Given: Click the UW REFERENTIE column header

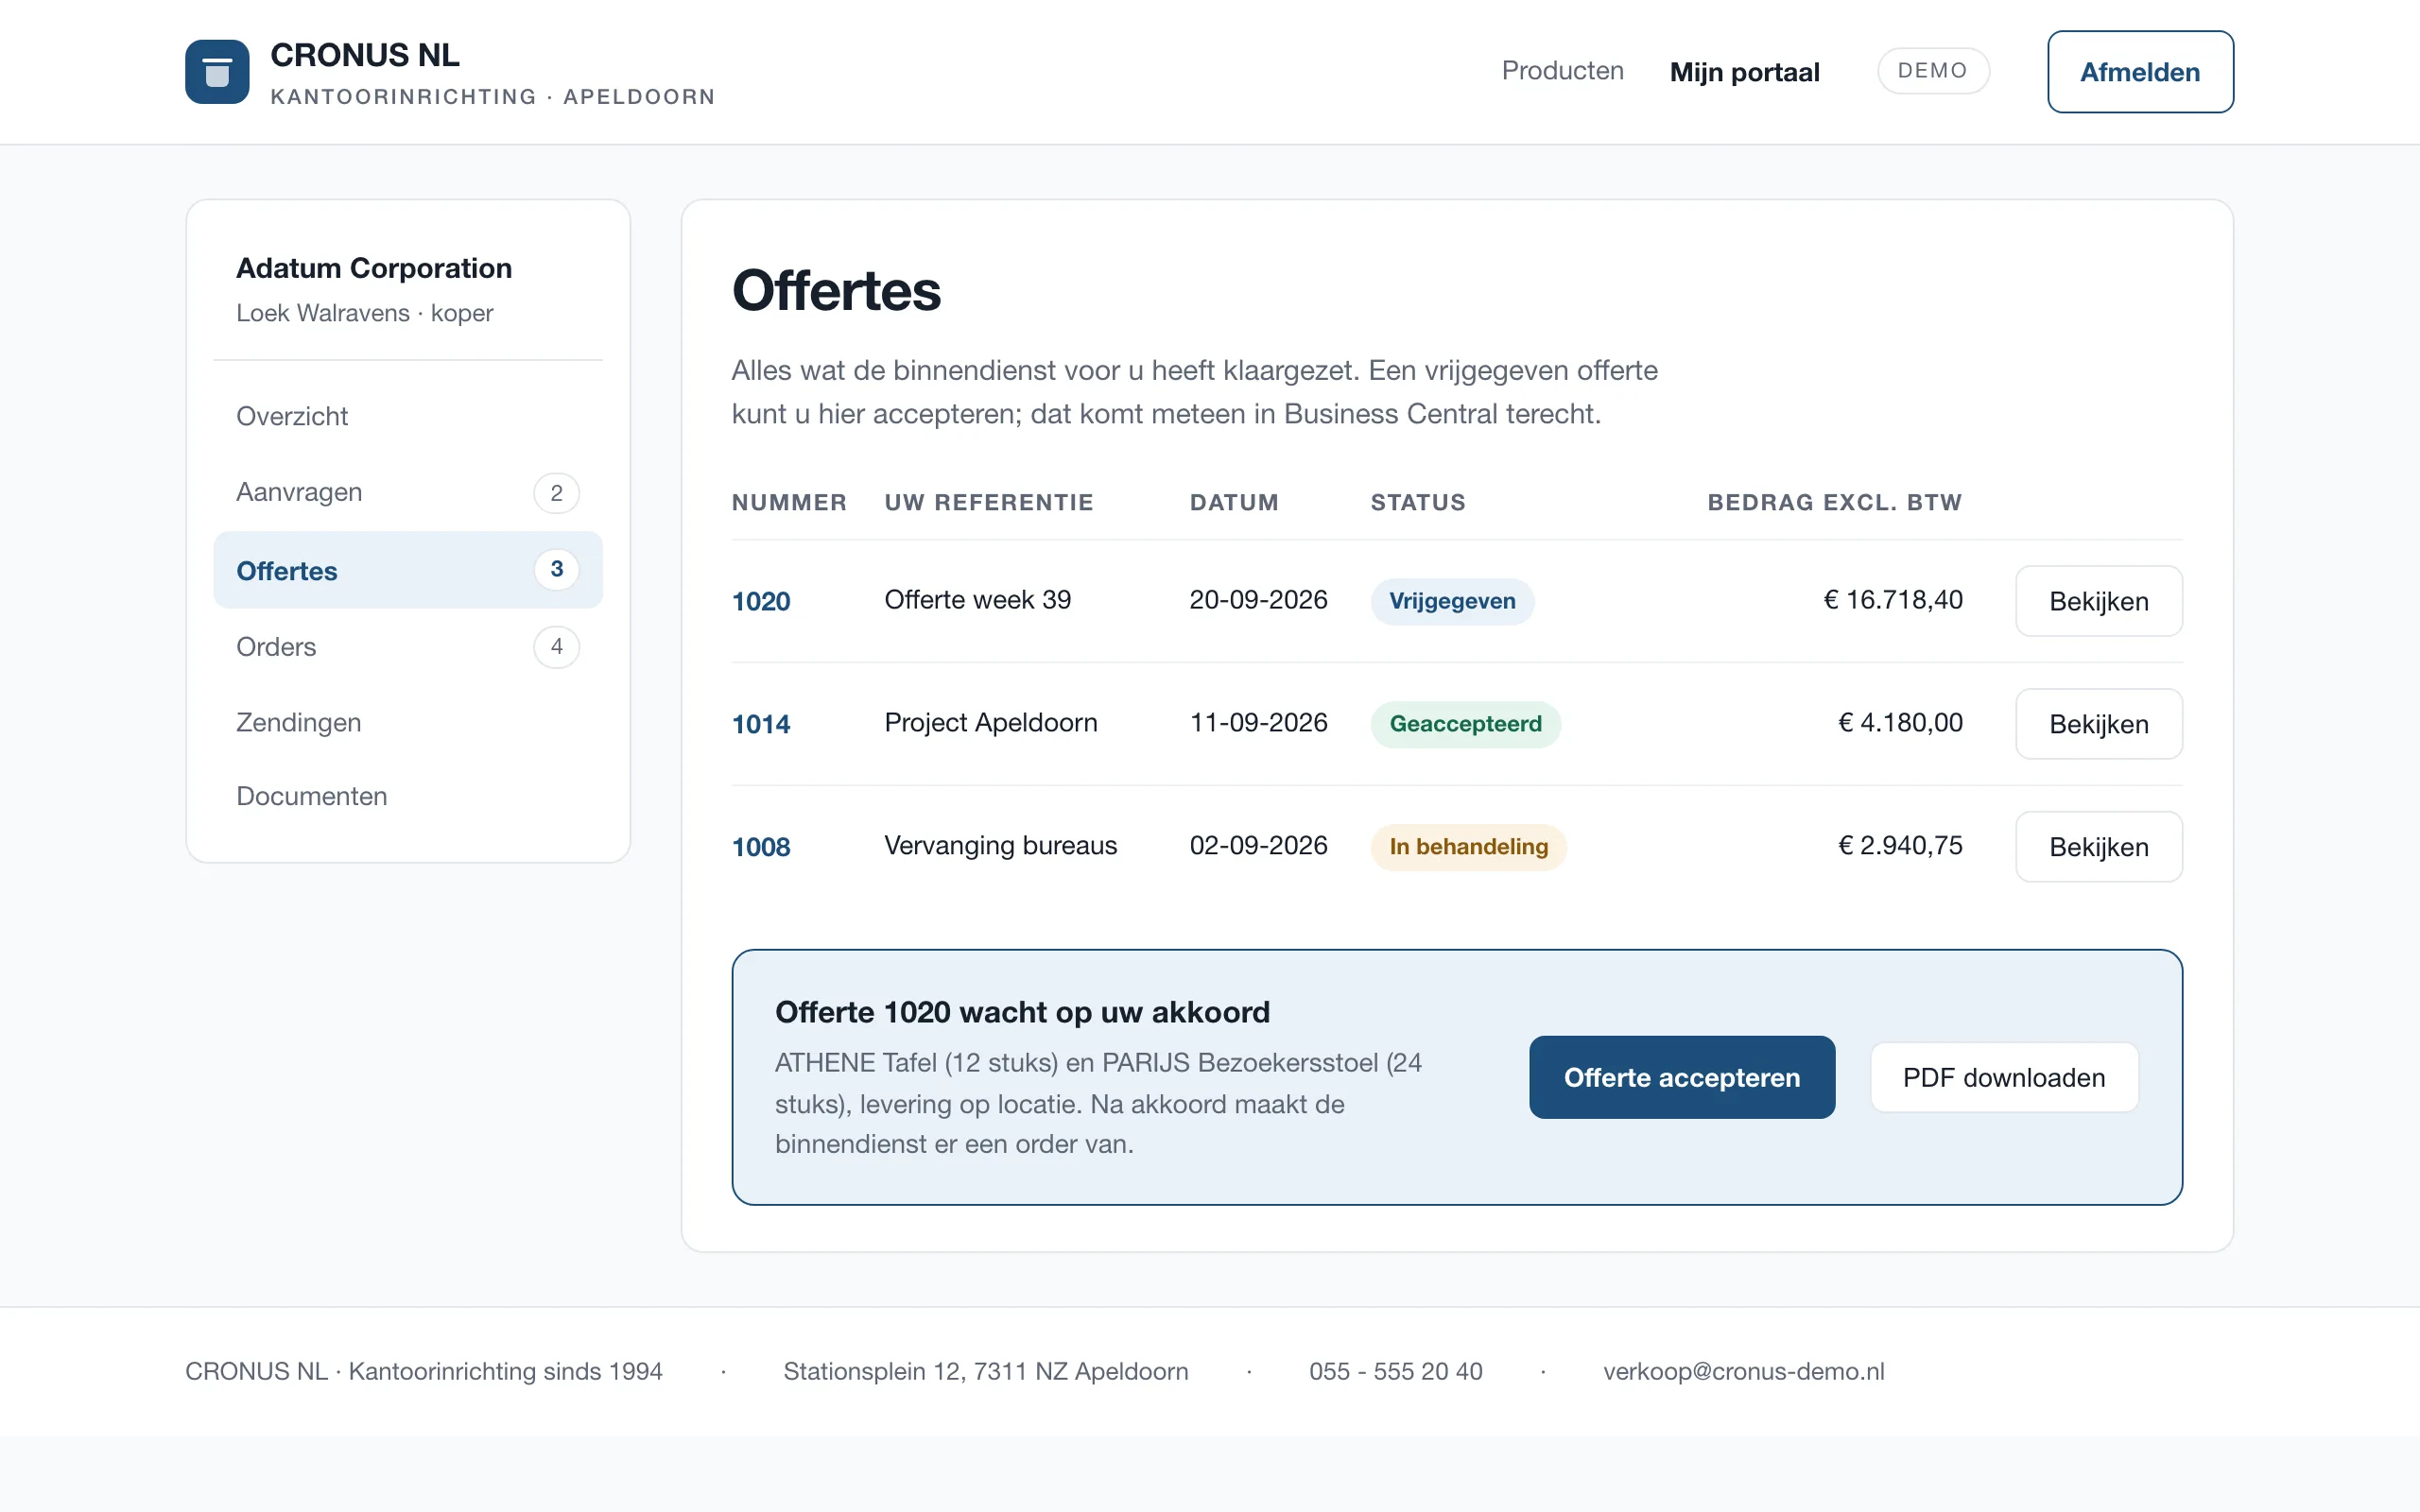Looking at the screenshot, I should point(988,503).
